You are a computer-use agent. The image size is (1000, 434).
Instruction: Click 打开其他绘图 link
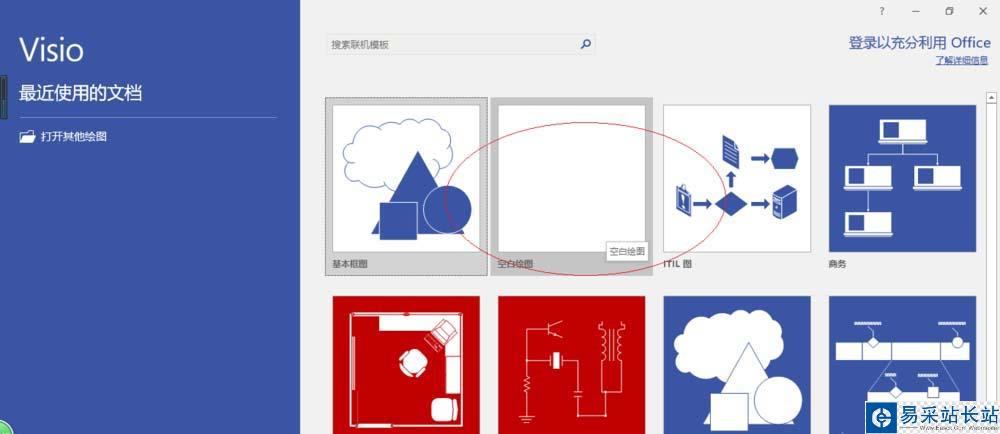click(74, 136)
